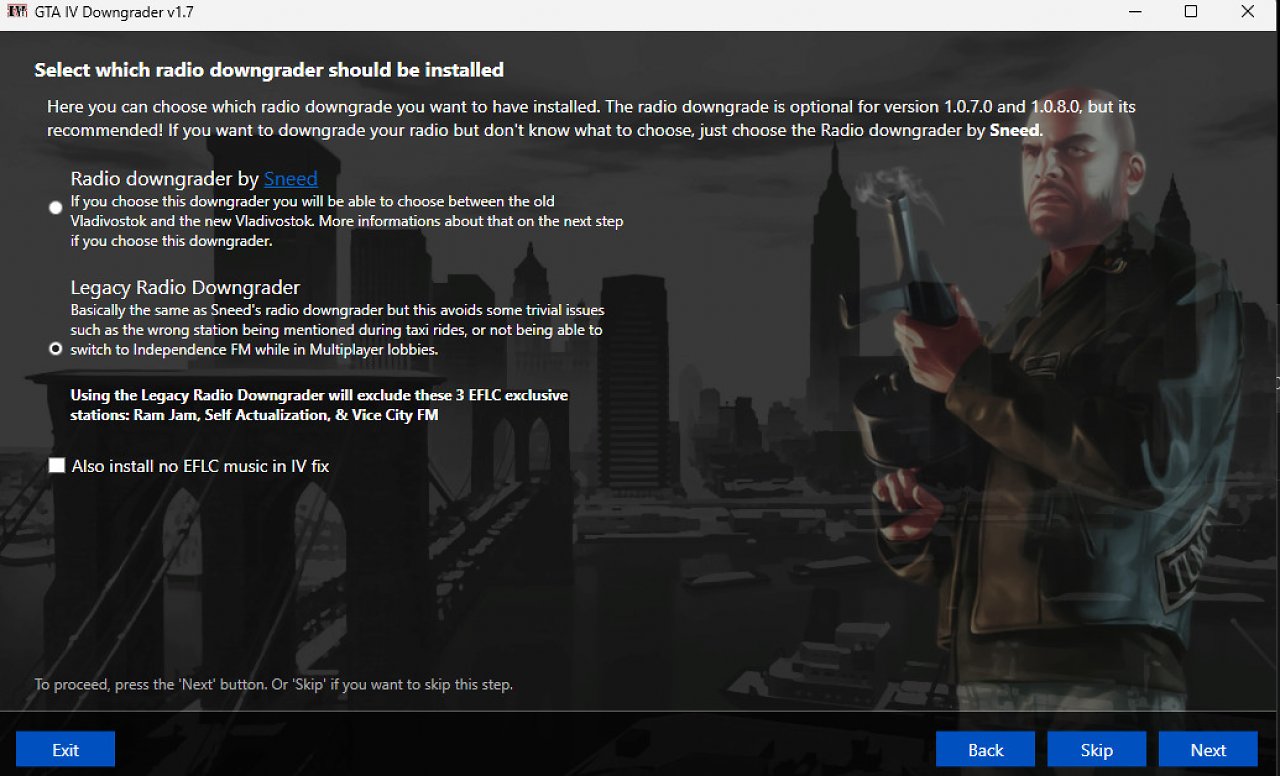
Task: Select the Radio downgrader by Sneed option
Action: click(56, 207)
